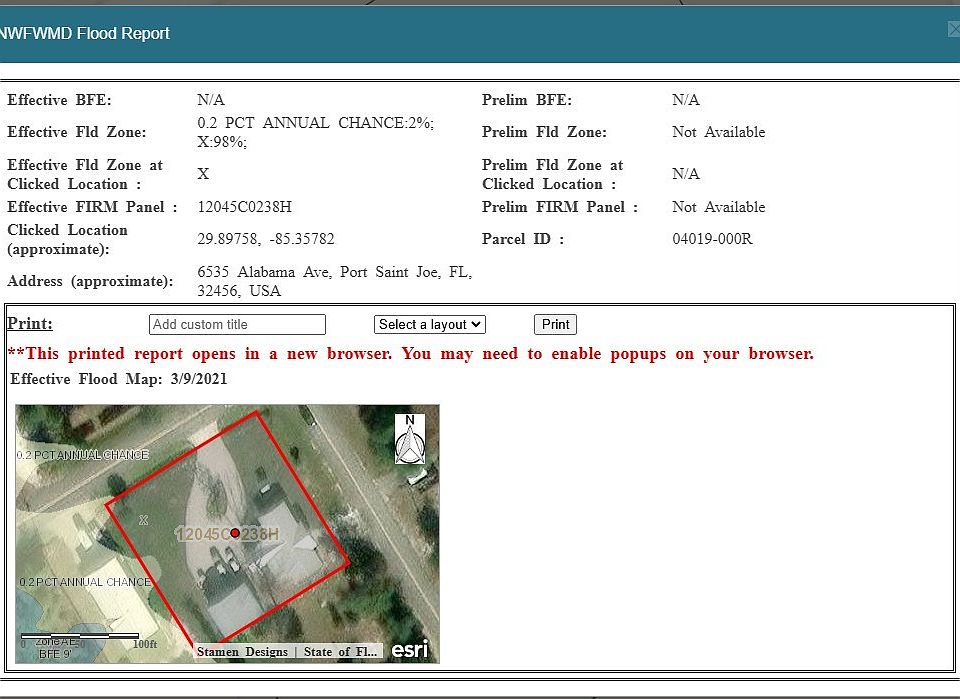
Task: Focus the Add custom title field
Action: click(x=237, y=324)
